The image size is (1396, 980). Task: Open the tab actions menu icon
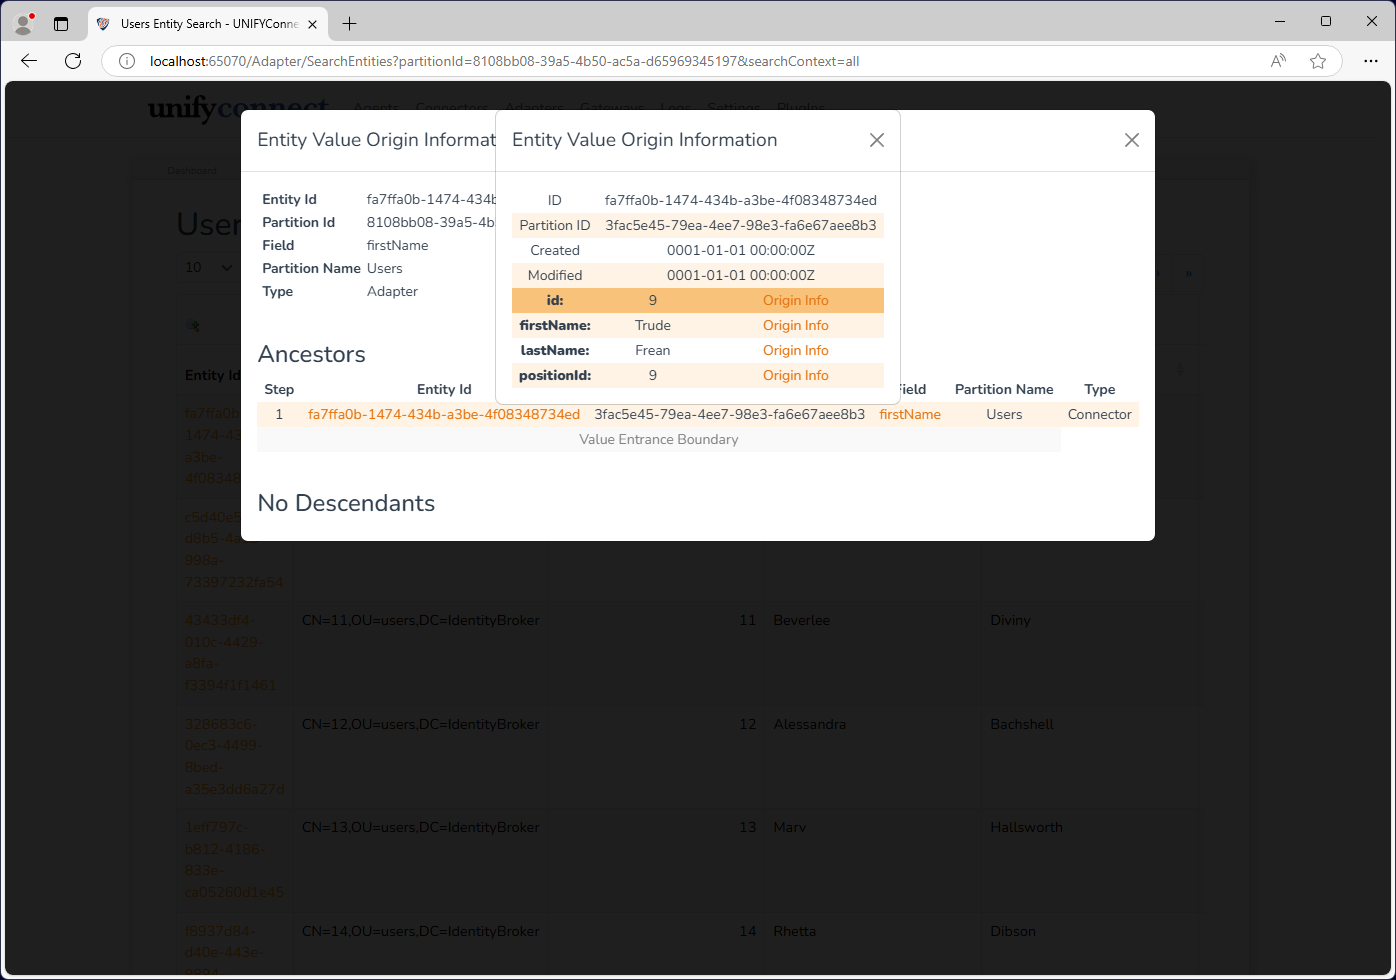pos(61,23)
